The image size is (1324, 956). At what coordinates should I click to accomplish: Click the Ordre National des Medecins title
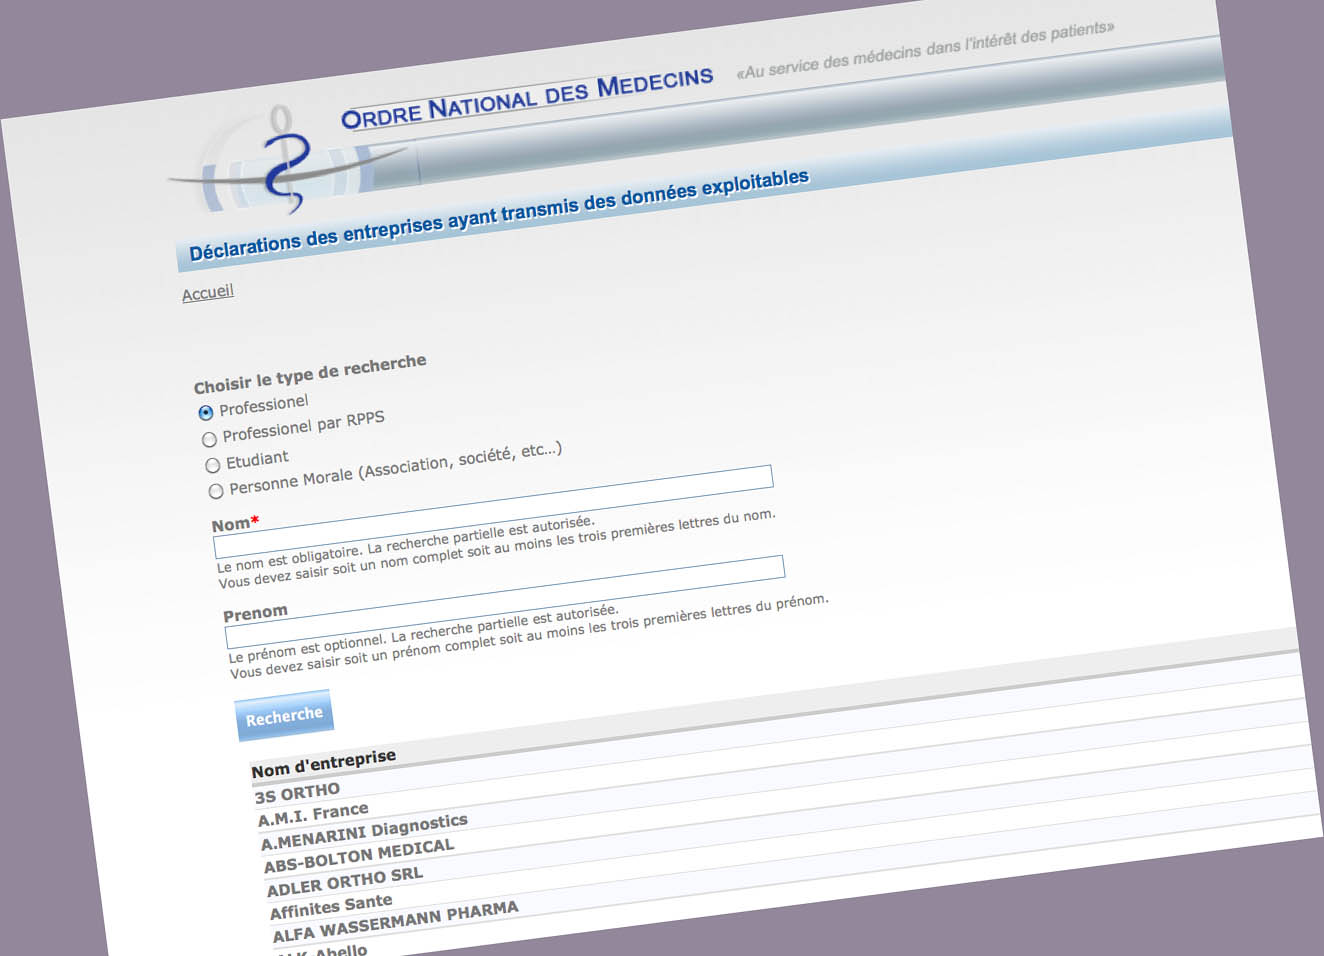click(527, 99)
